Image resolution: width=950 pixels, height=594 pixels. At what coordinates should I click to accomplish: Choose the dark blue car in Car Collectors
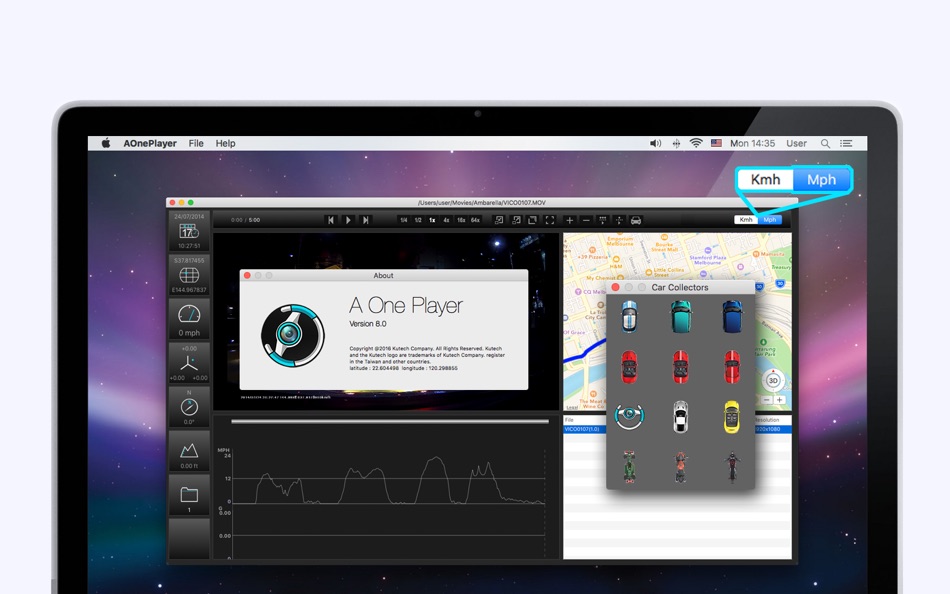[x=732, y=316]
